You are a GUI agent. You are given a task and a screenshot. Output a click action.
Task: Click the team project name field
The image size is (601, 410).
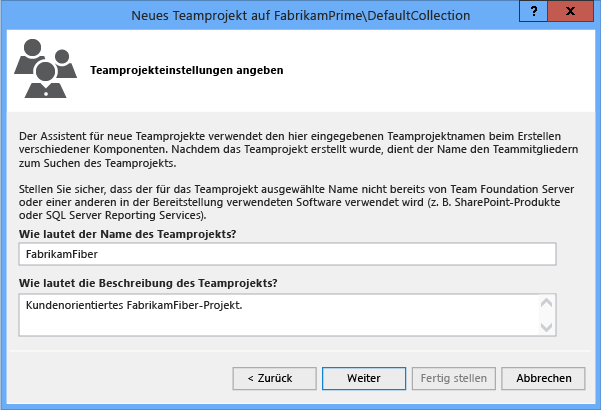(287, 254)
